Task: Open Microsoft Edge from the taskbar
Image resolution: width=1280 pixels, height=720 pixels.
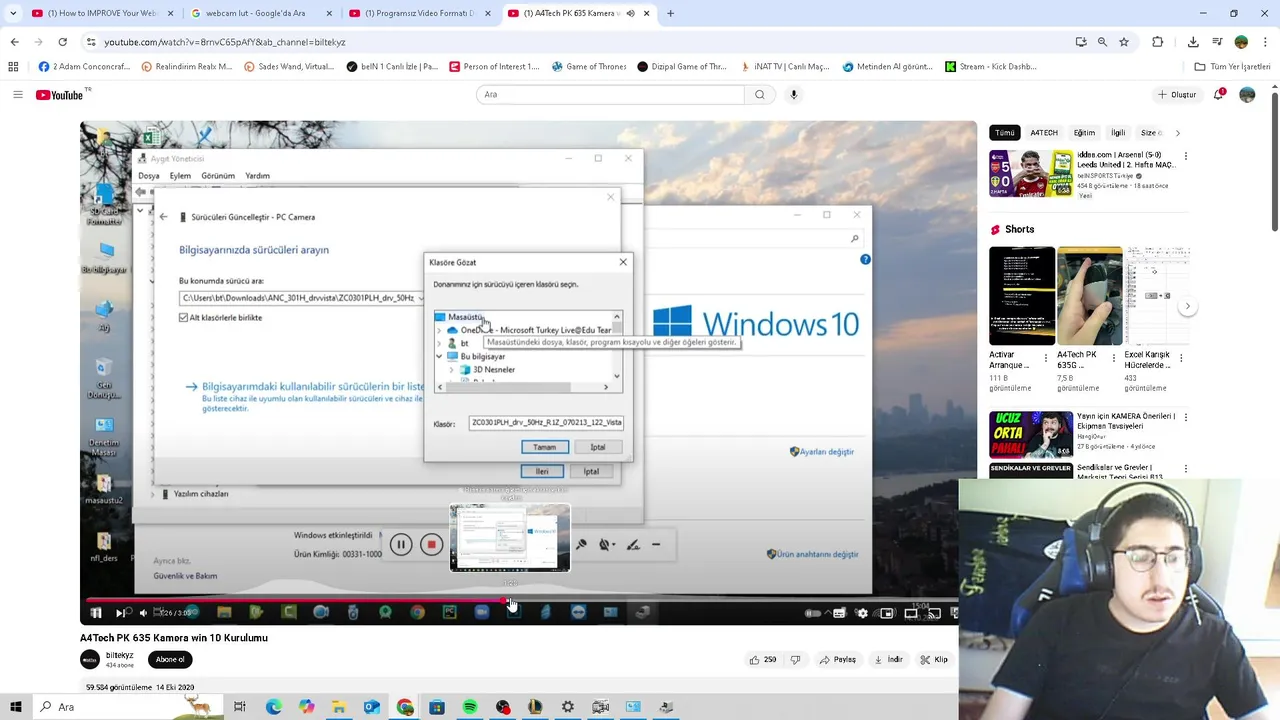Action: tap(273, 707)
